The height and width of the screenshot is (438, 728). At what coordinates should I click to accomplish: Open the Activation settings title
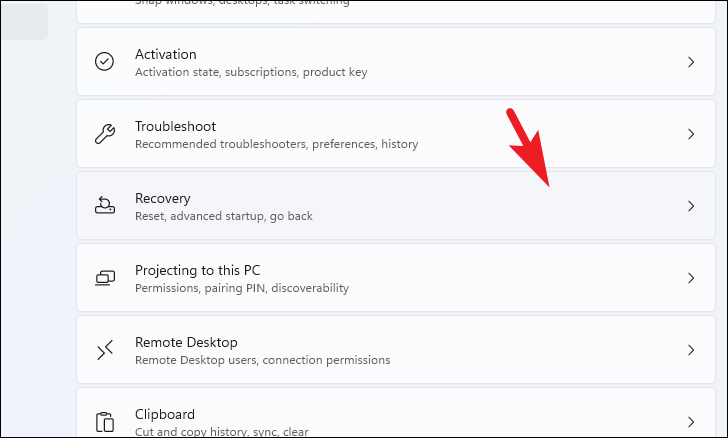166,54
